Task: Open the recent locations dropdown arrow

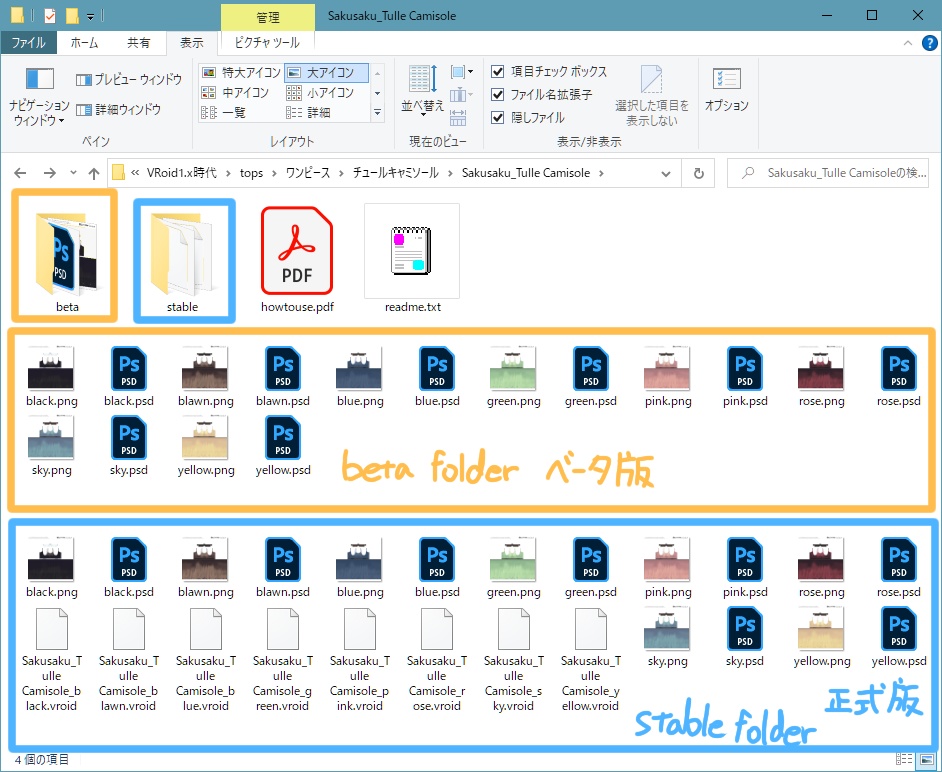Action: coord(73,173)
